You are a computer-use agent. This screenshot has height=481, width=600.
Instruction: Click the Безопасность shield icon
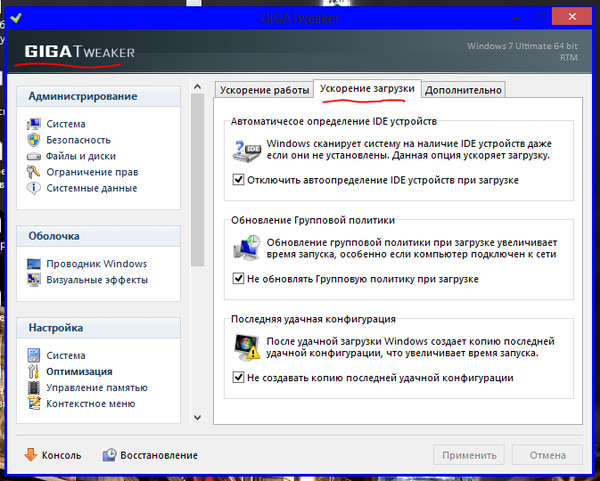[x=34, y=140]
